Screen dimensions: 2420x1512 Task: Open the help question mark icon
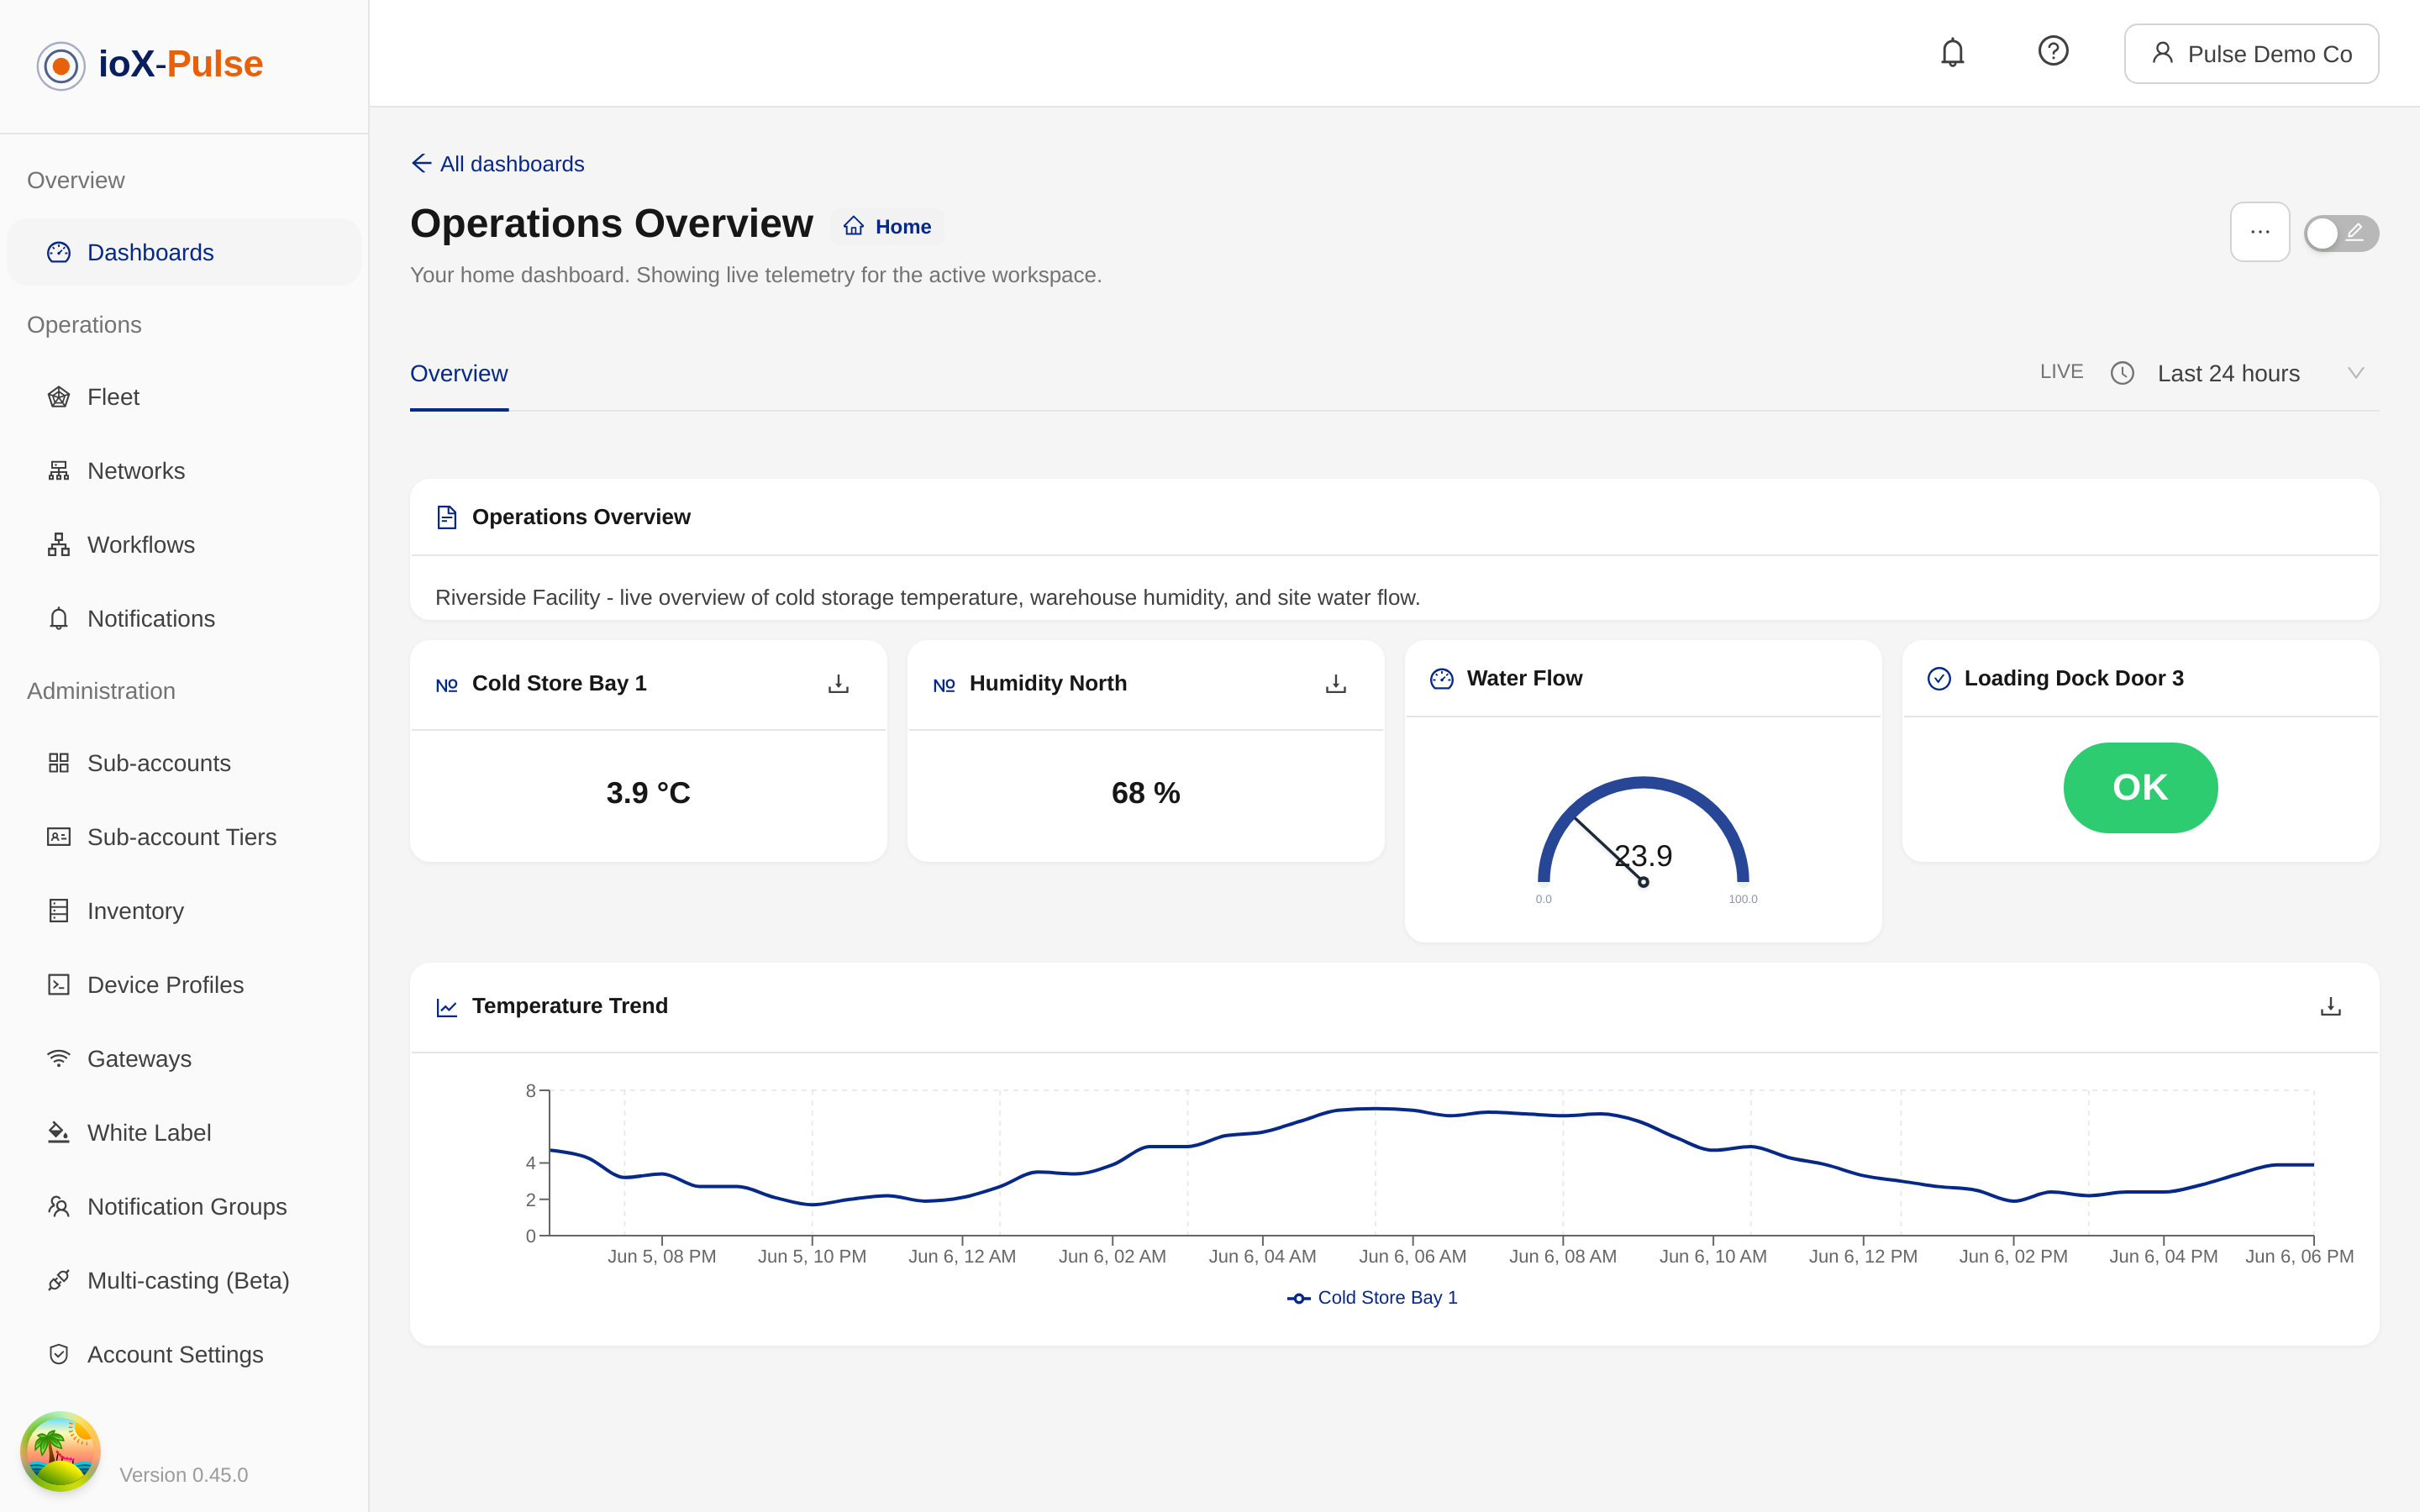click(2053, 51)
